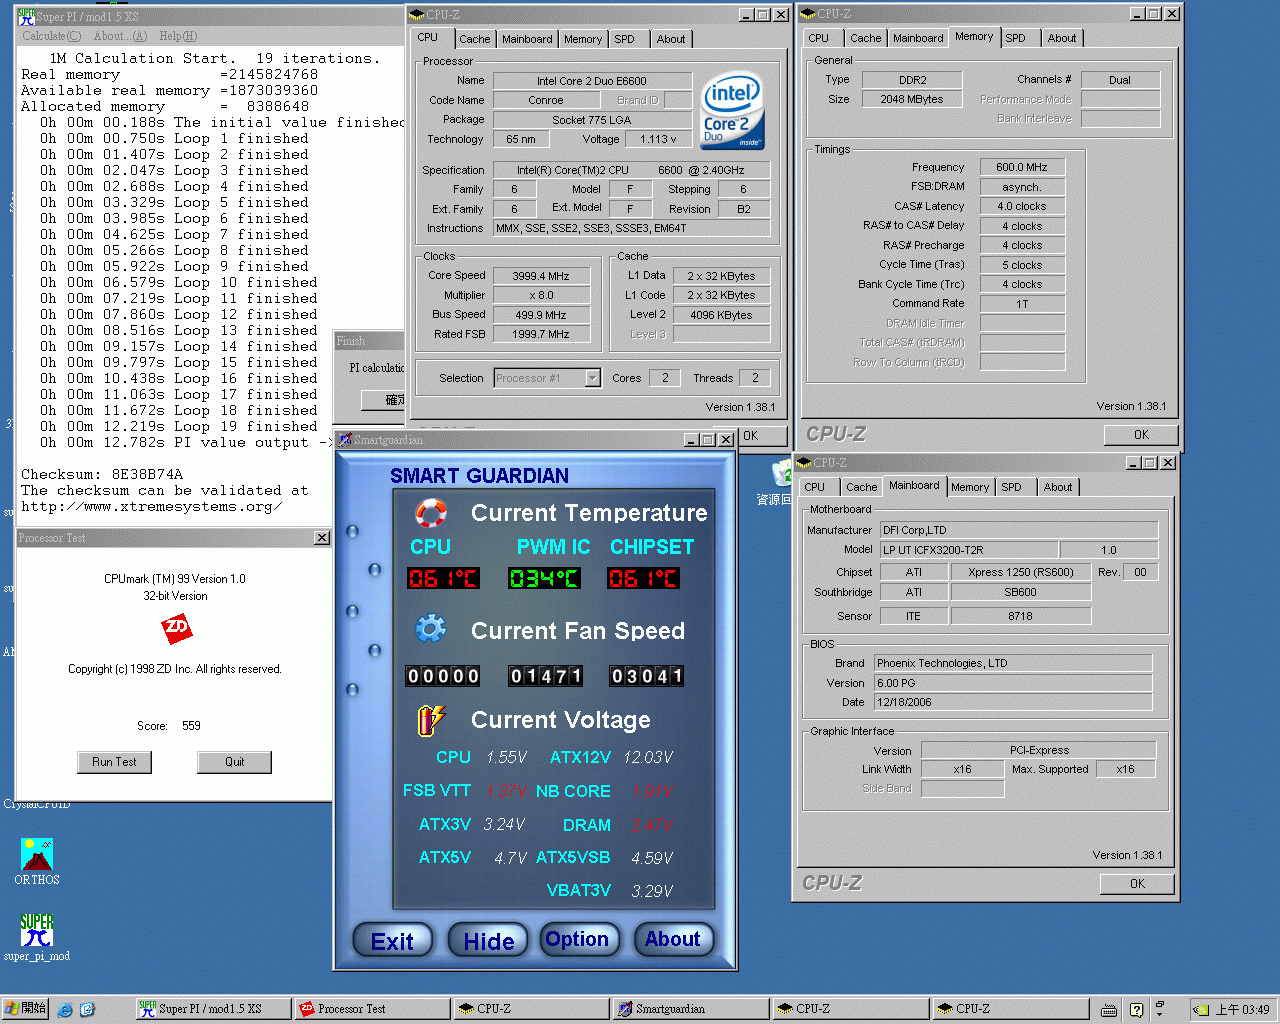Click the CPU temperature readout in Smart Guardian
The image size is (1280, 1024).
pyautogui.click(x=443, y=578)
